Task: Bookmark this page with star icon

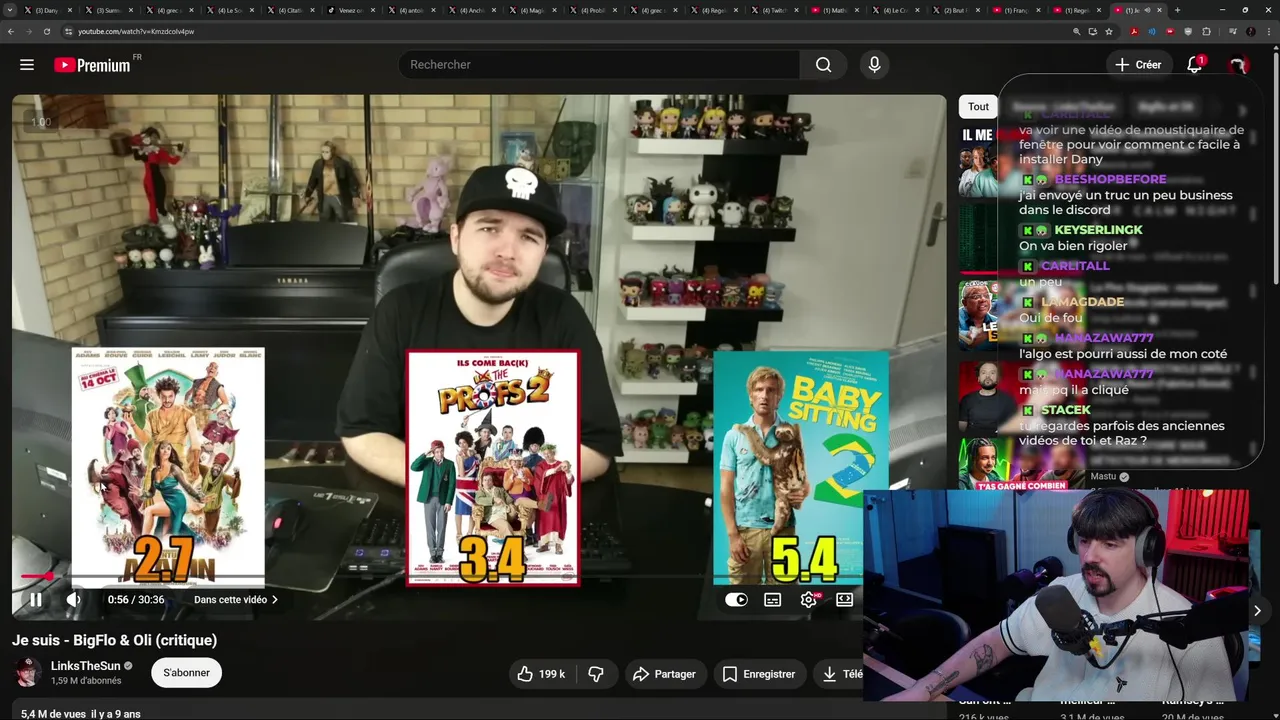Action: tap(1109, 31)
